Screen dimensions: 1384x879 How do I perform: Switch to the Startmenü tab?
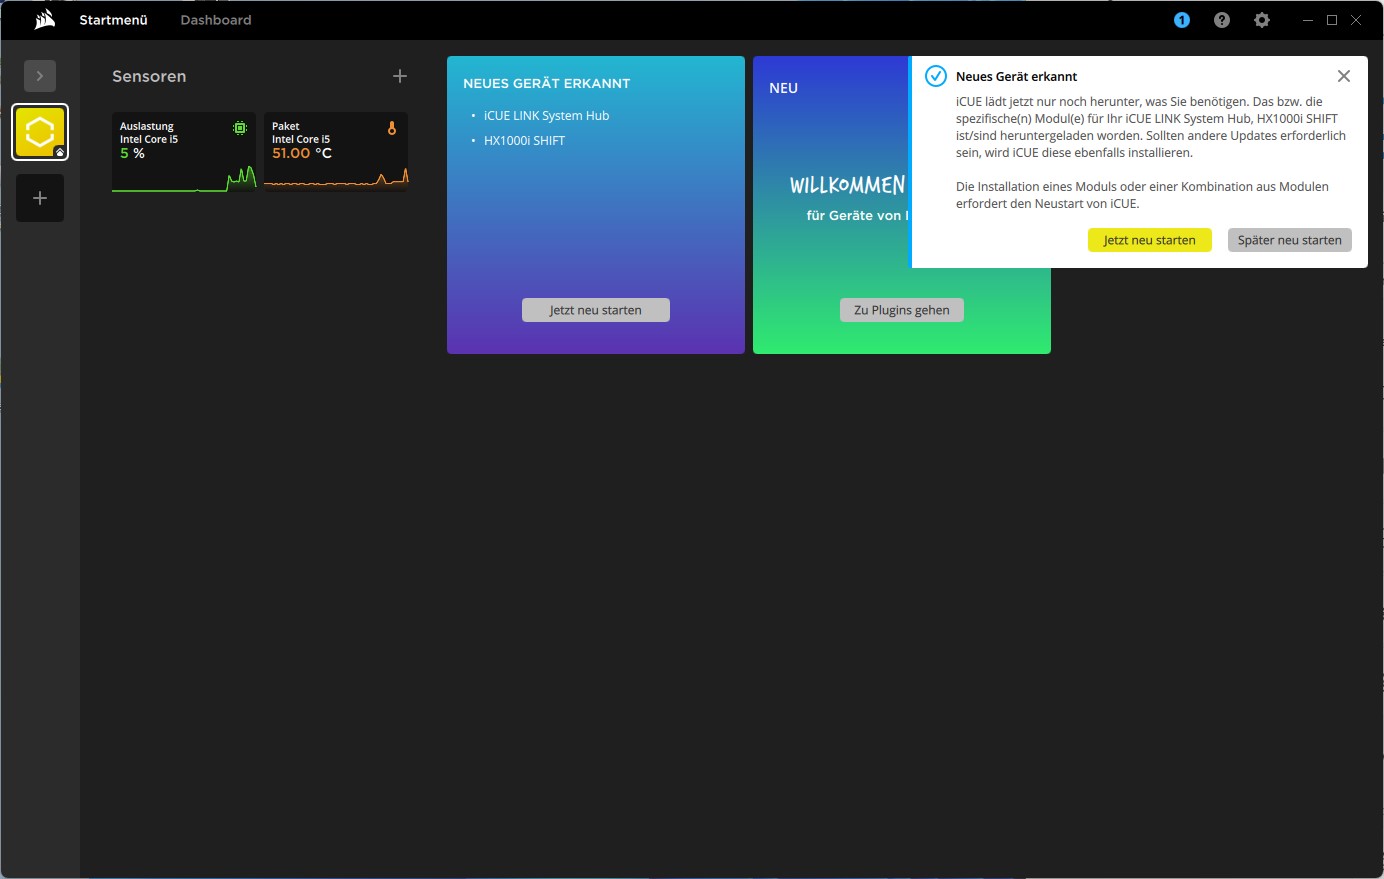[x=113, y=20]
